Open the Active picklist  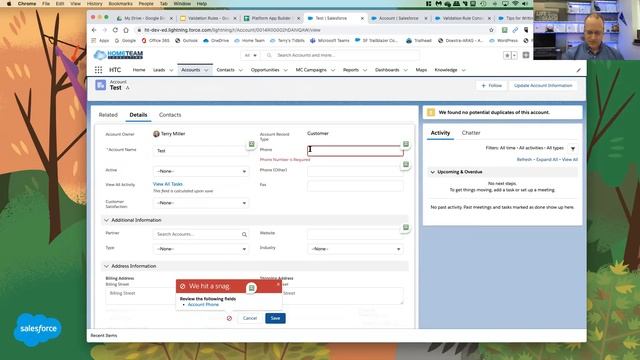pyautogui.click(x=200, y=171)
